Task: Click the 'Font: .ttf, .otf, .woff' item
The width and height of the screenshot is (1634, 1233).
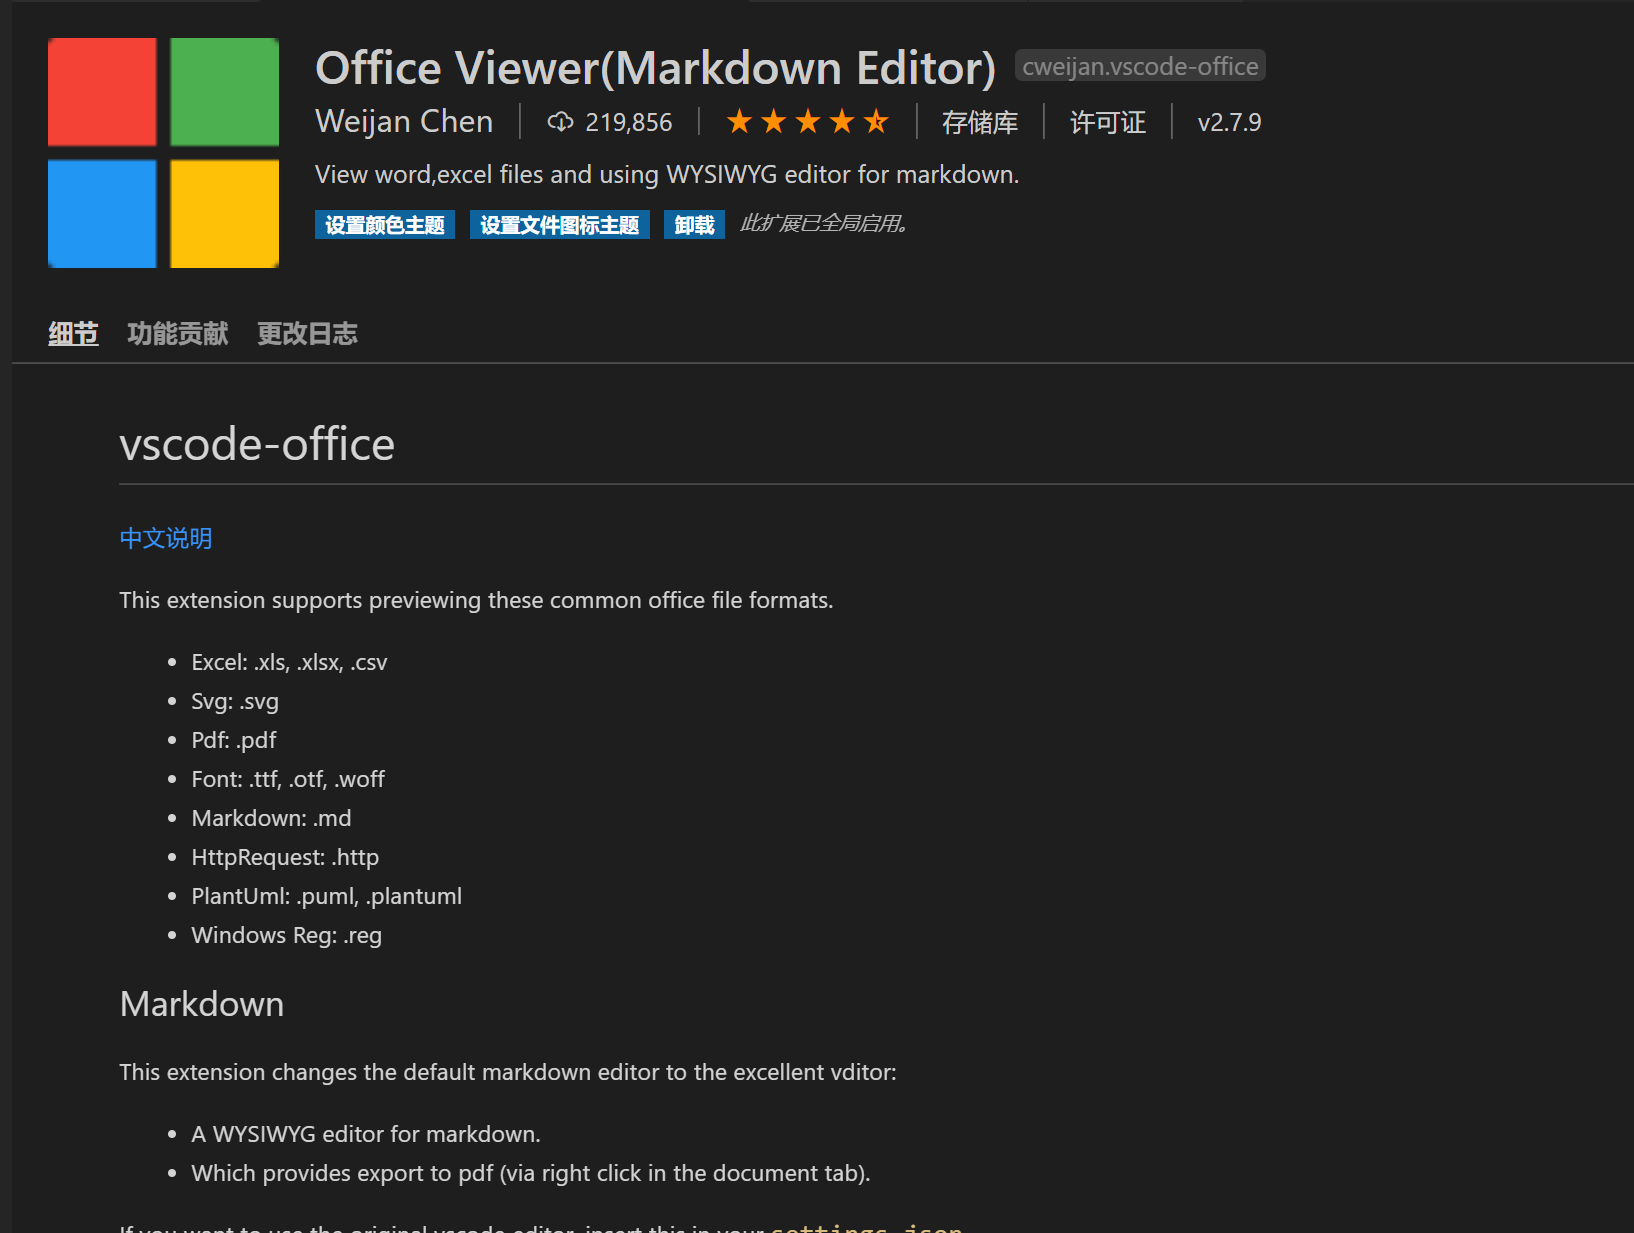Action: tap(288, 779)
